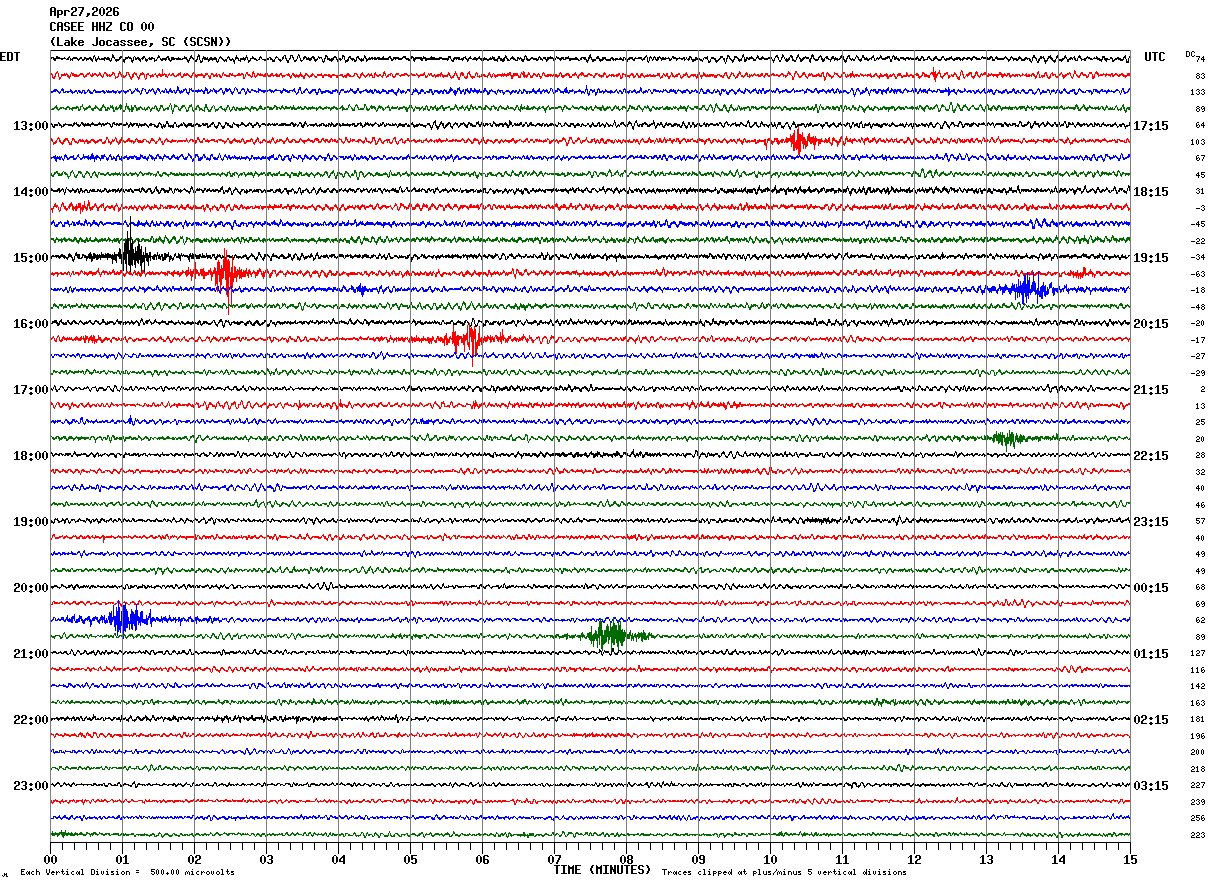Click the '19:15' UTC time label
1210x886 pixels.
coord(1151,258)
